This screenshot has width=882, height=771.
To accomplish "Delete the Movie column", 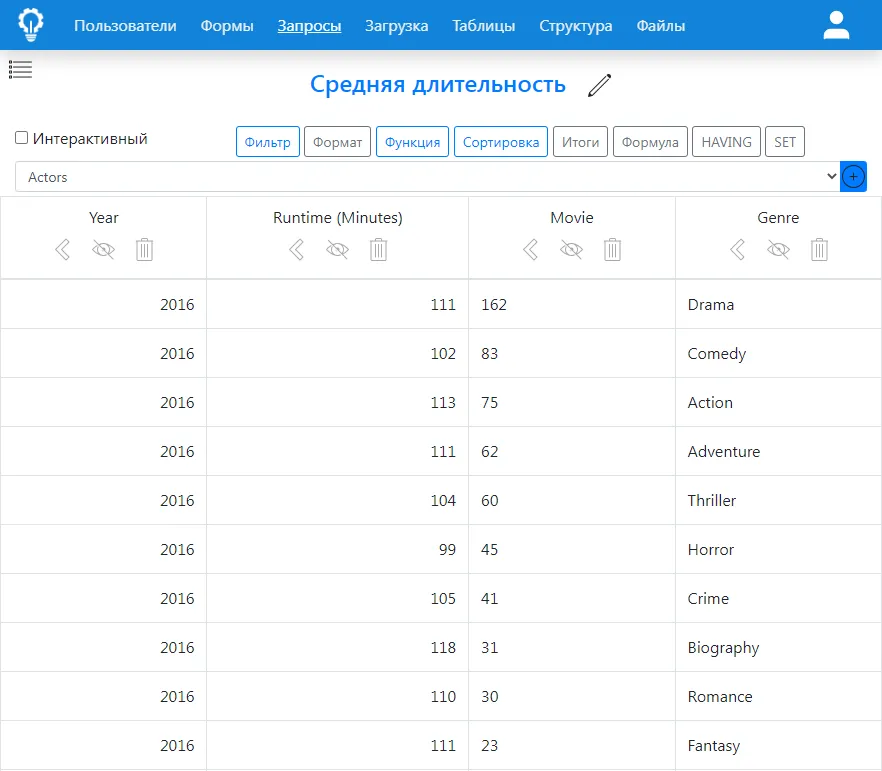I will pyautogui.click(x=613, y=249).
